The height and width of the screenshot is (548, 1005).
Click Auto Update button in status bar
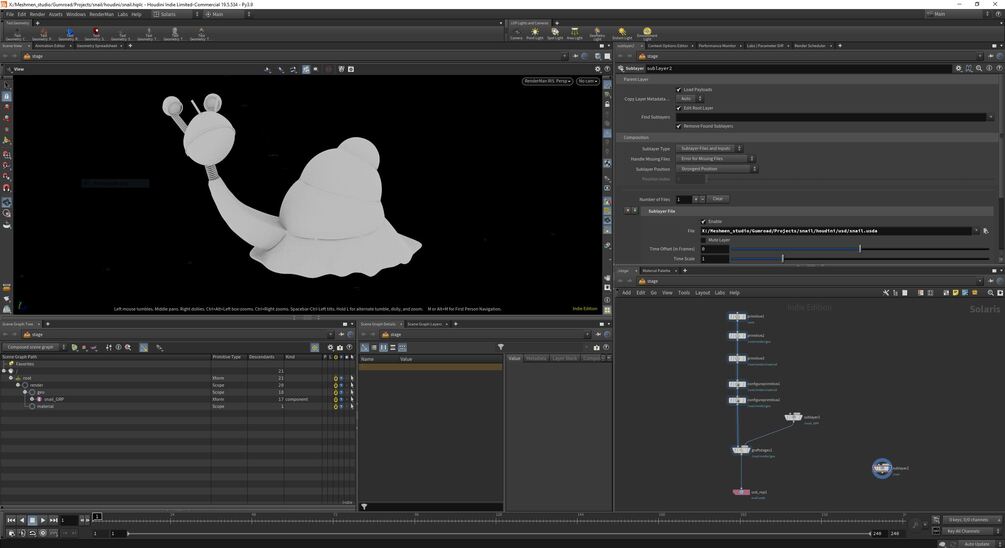tap(976, 544)
